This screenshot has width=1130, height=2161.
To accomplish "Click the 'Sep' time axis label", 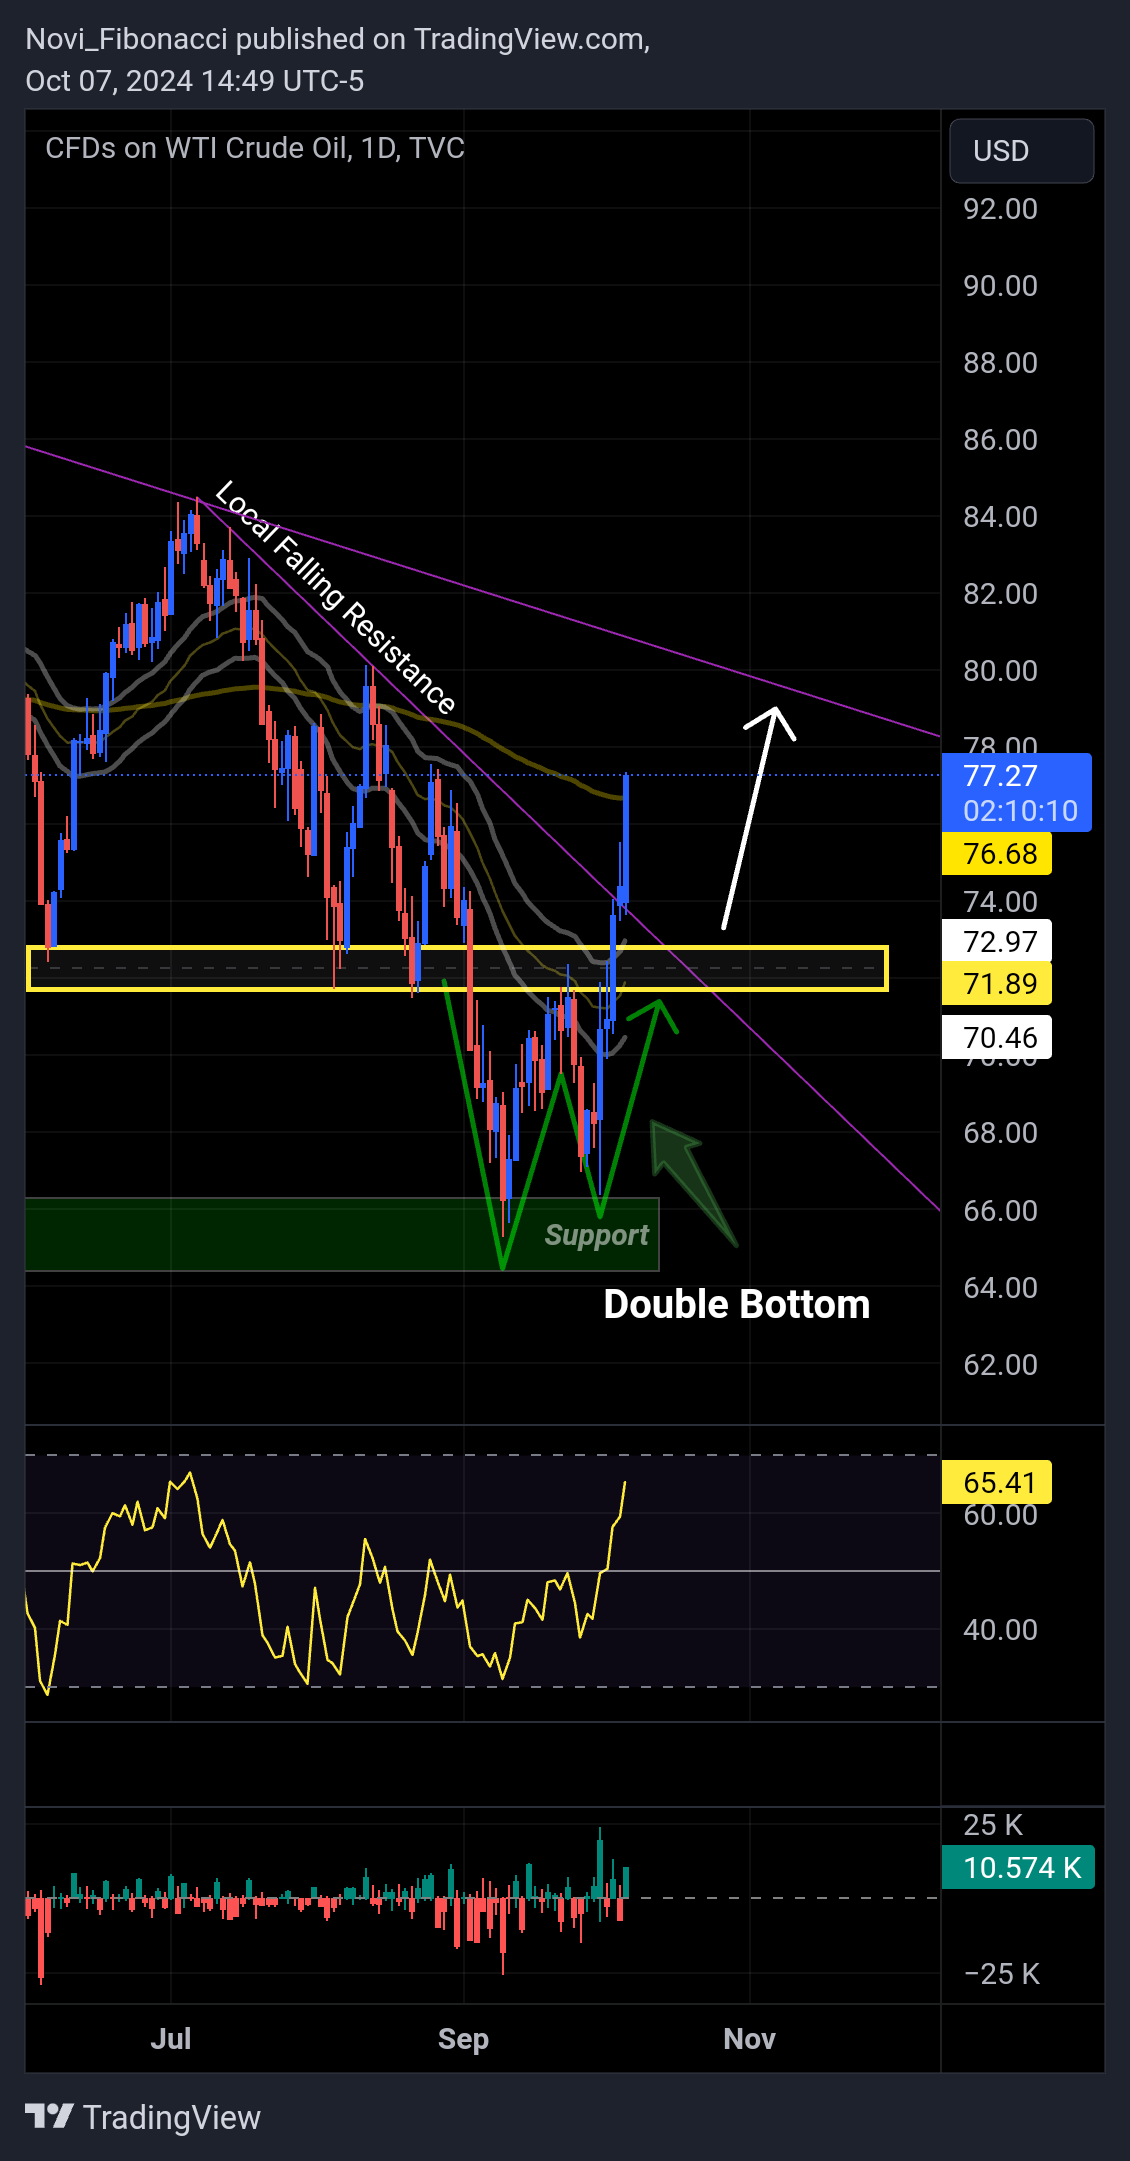I will [463, 2039].
